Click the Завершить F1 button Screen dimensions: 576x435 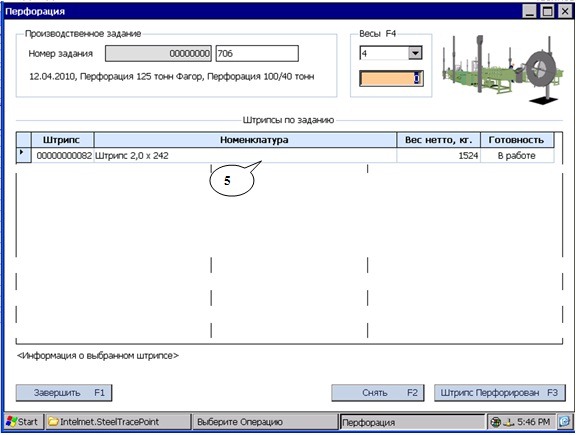coord(64,393)
